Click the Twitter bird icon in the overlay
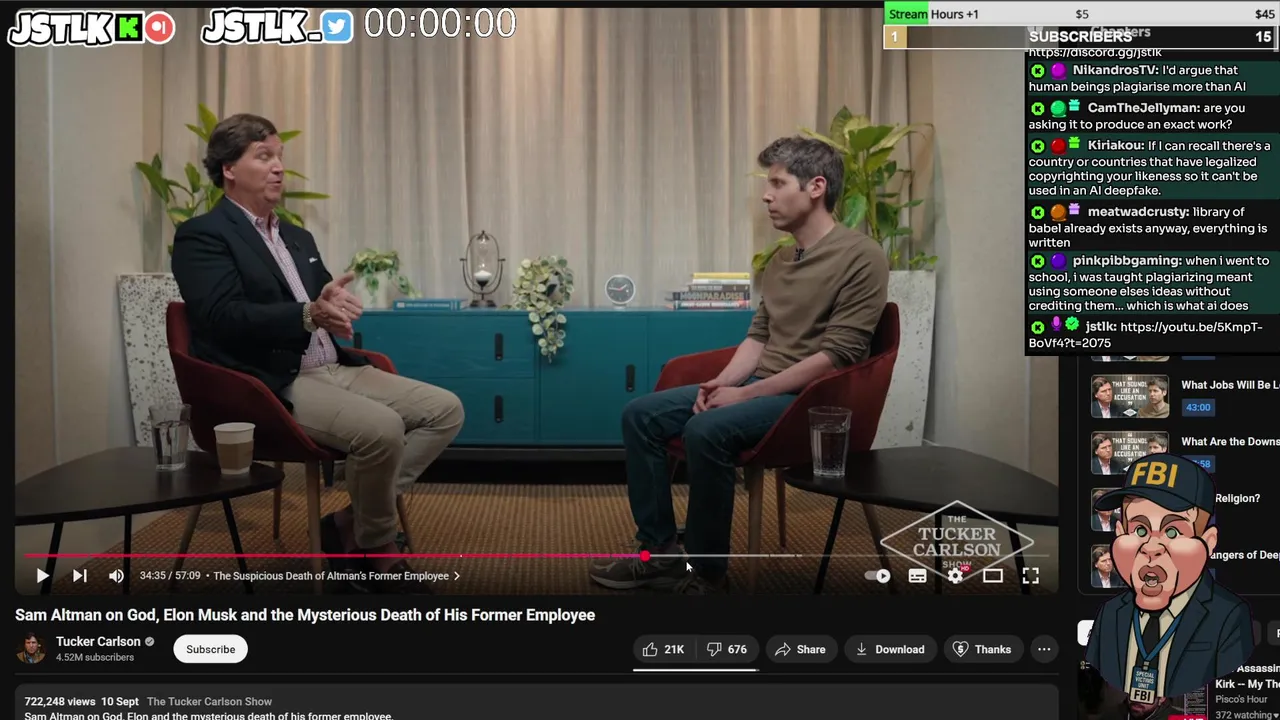 coord(337,28)
